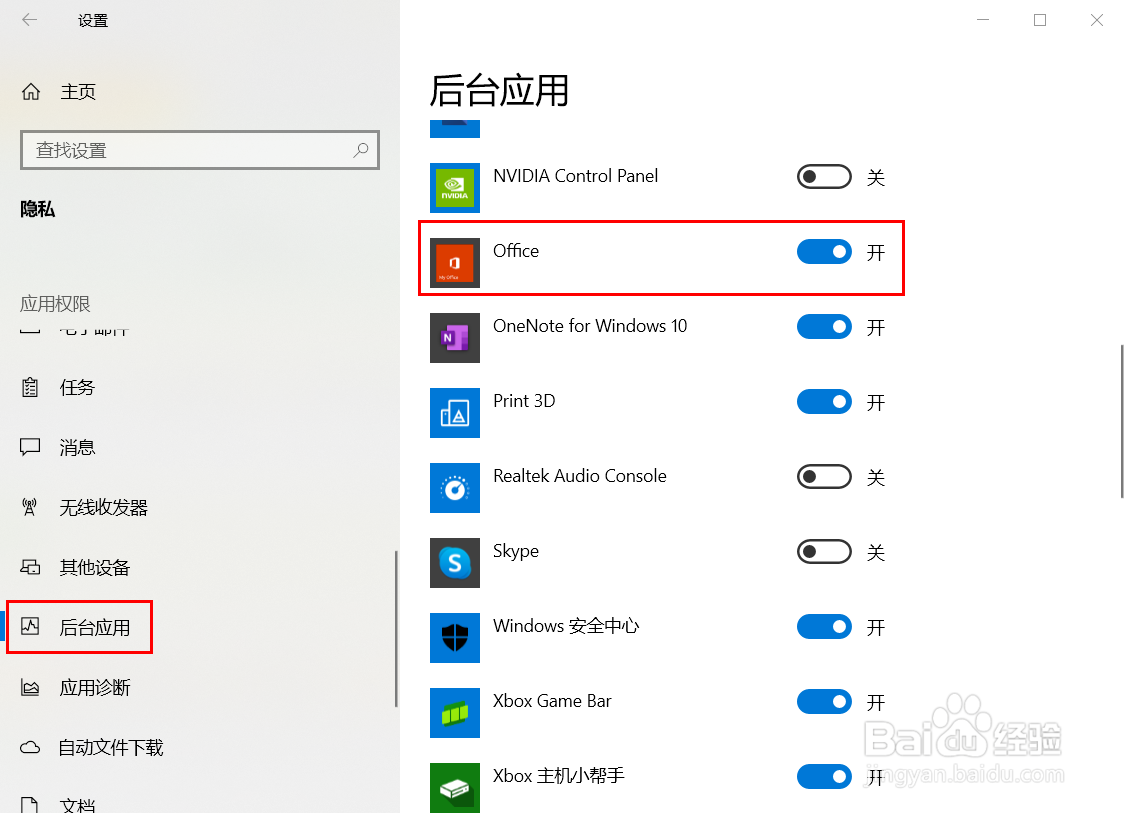Turn on NVIDIA Control Panel background toggle
The width and height of the screenshot is (1126, 813).
pyautogui.click(x=824, y=177)
